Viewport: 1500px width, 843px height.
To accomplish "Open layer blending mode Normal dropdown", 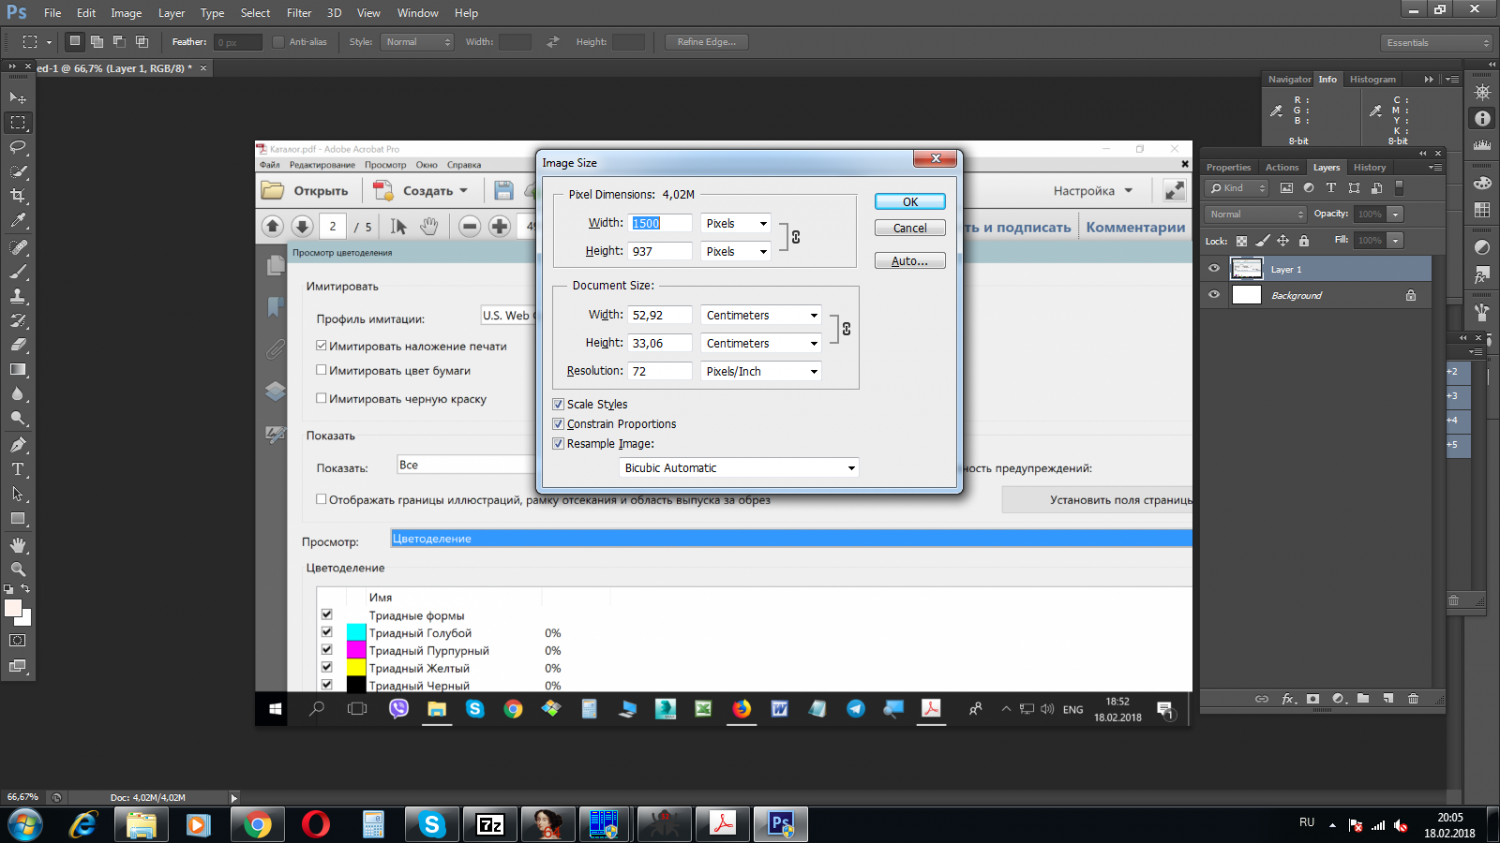I will (1256, 214).
